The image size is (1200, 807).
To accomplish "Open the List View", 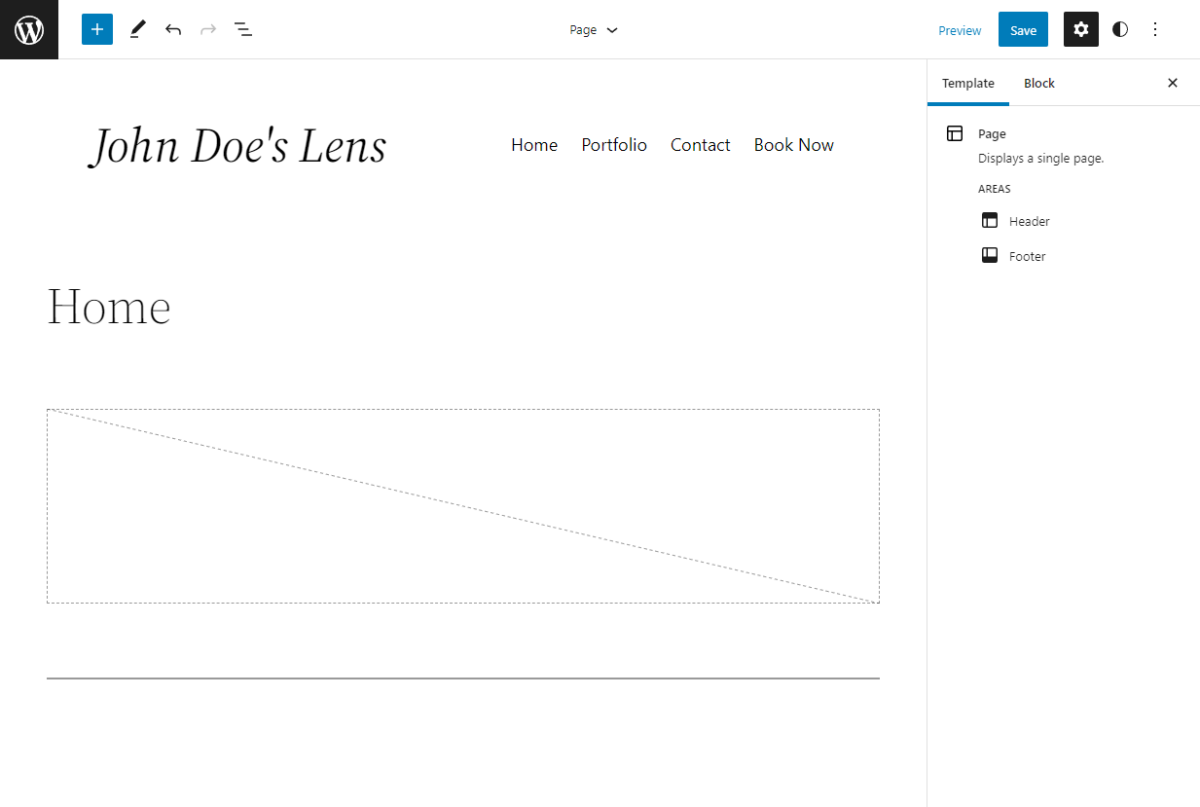I will pyautogui.click(x=243, y=30).
